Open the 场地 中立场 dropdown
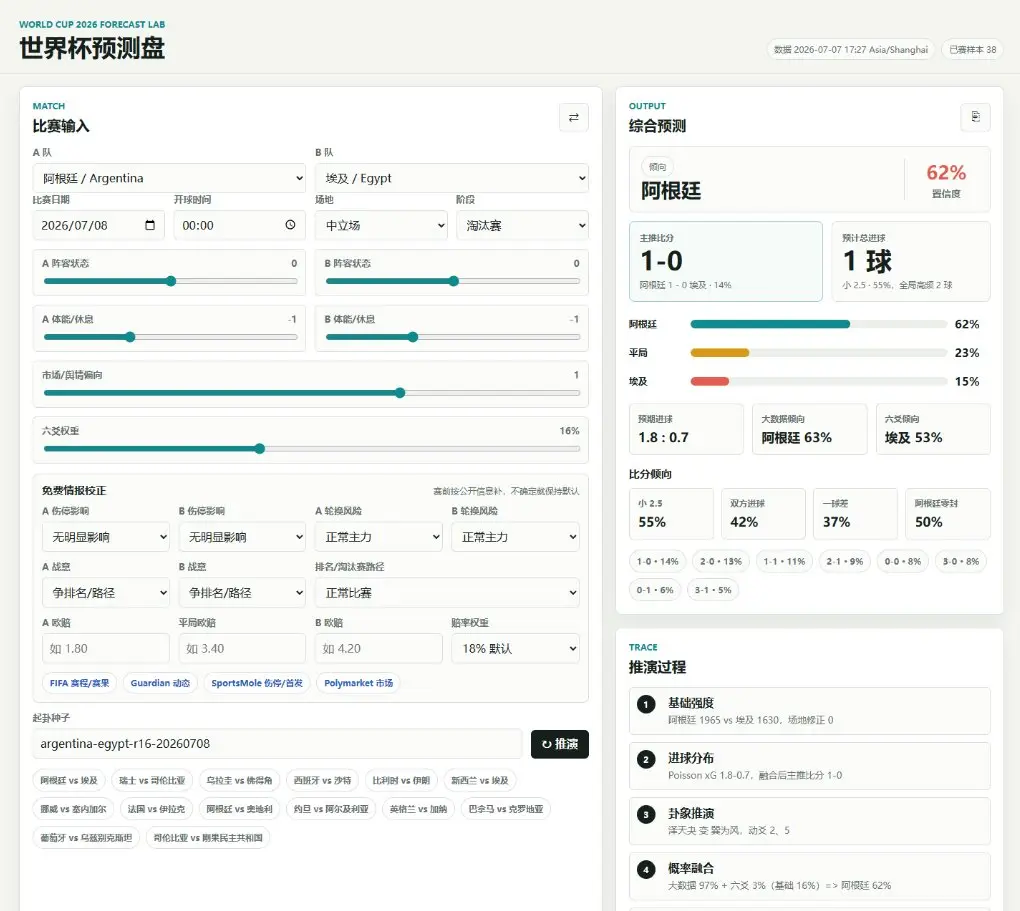Image resolution: width=1020 pixels, height=911 pixels. coord(381,225)
